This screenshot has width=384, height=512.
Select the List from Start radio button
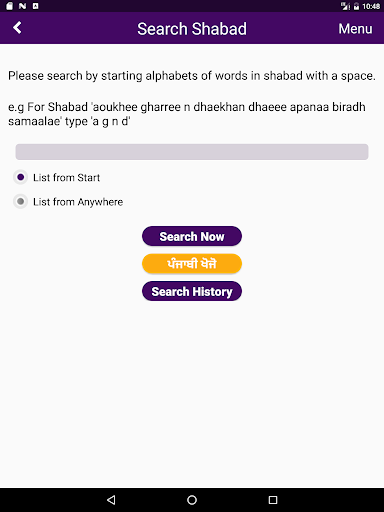coord(20,177)
